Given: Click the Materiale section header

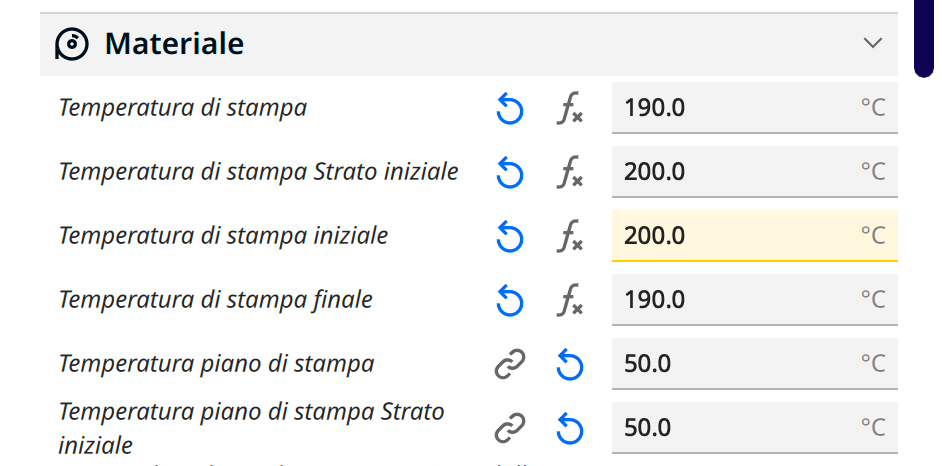Looking at the screenshot, I should (469, 44).
